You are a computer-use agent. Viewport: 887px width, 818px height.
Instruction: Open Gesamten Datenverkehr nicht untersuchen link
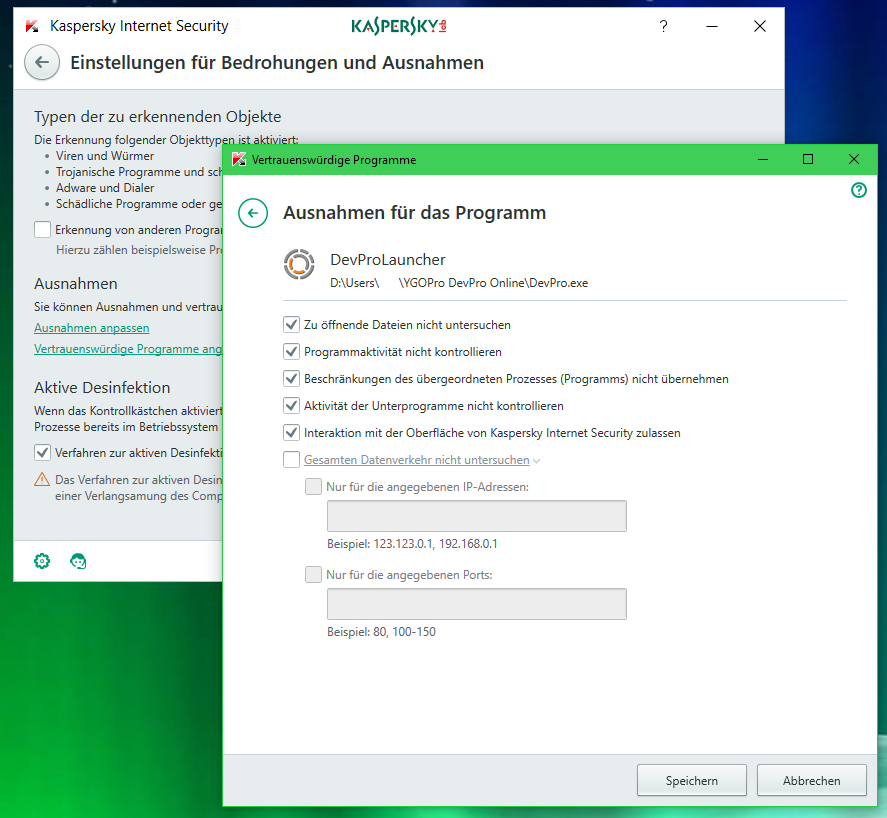[x=416, y=460]
